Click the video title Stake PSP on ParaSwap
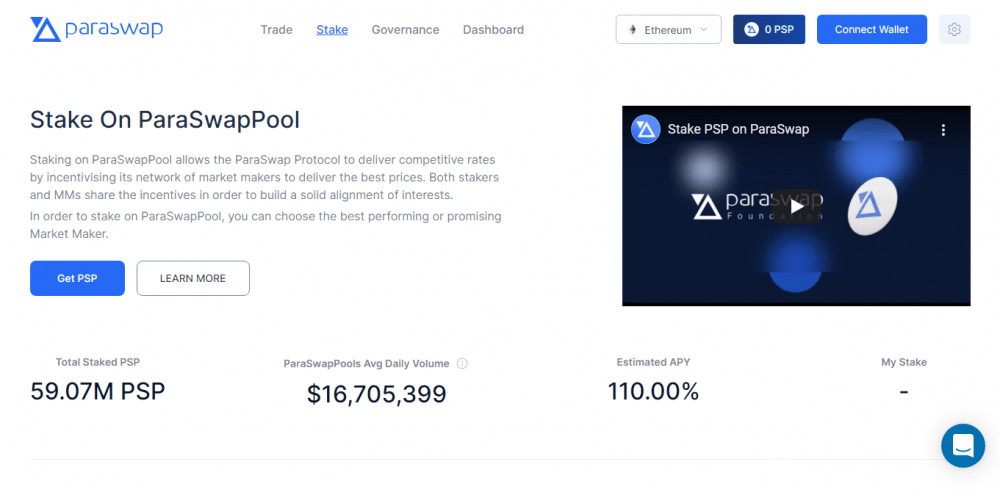The image size is (1000, 492). click(x=739, y=130)
